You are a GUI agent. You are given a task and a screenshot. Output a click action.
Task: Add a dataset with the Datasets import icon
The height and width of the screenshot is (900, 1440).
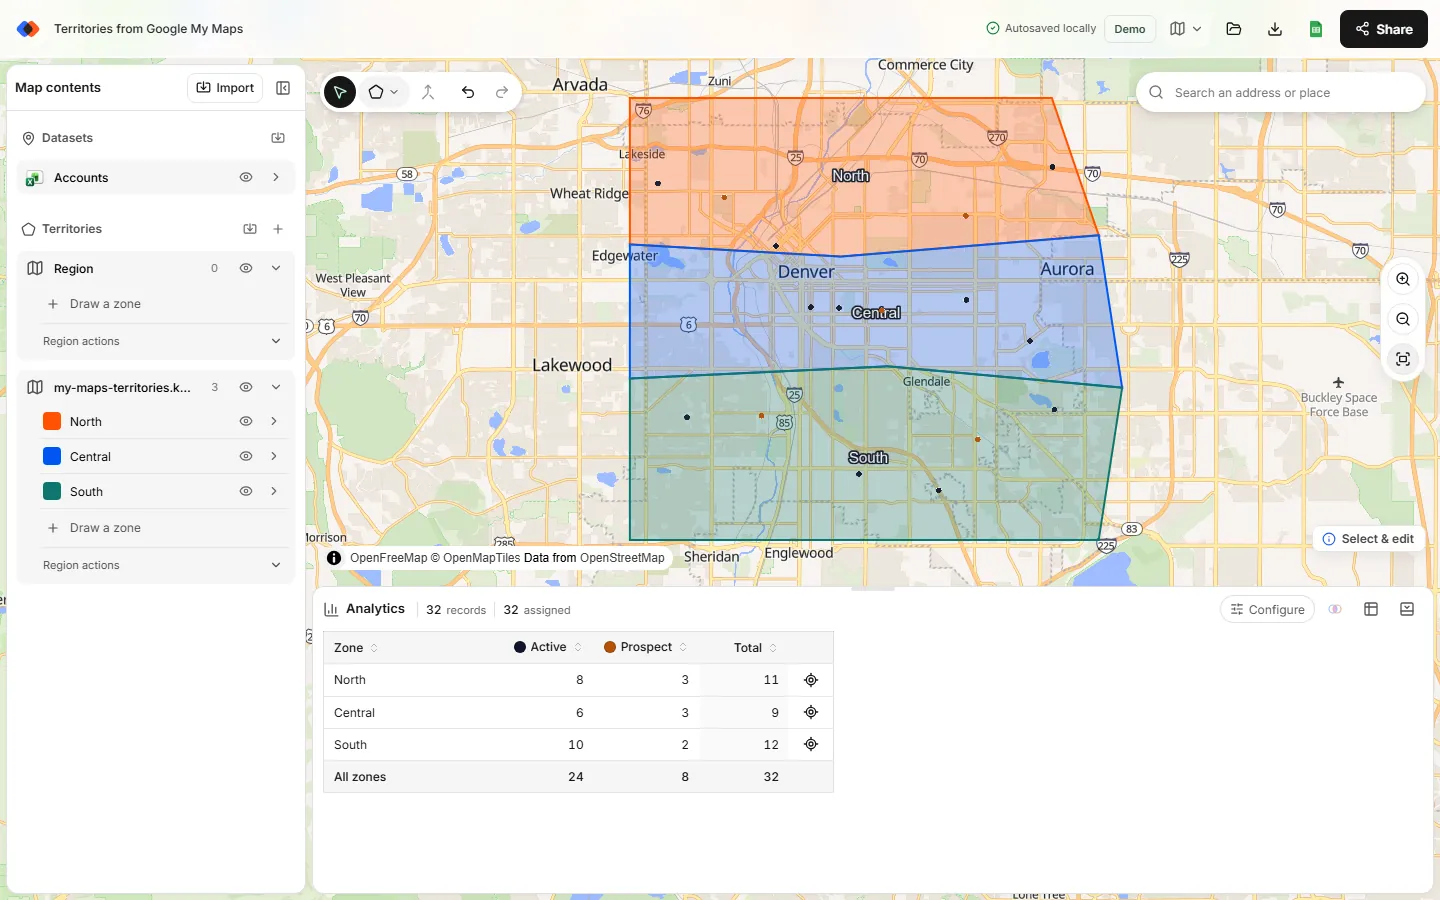278,138
